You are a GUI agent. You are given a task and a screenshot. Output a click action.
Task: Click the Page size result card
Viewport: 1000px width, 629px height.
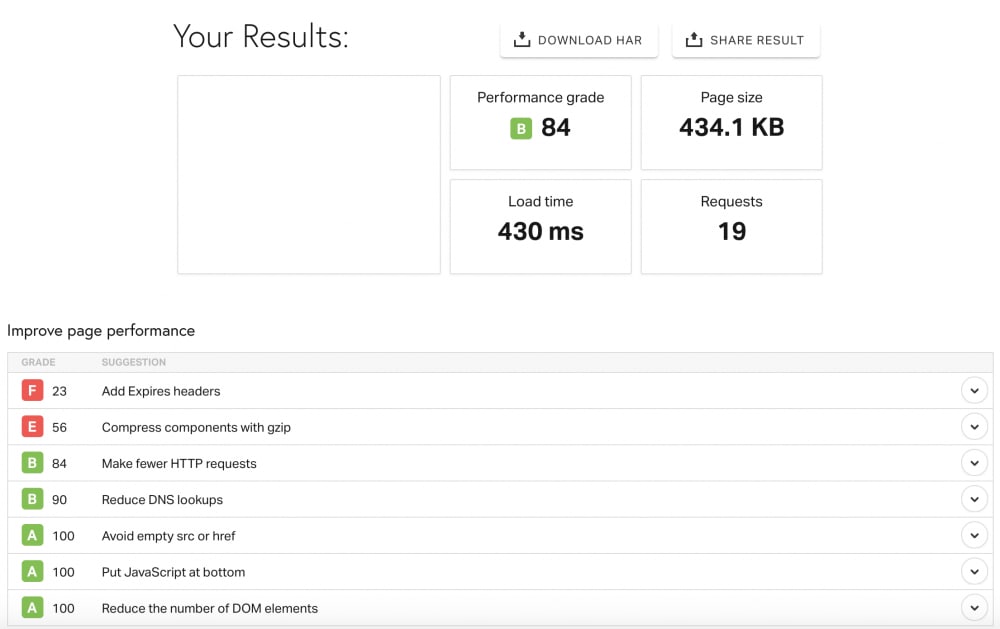click(x=731, y=122)
